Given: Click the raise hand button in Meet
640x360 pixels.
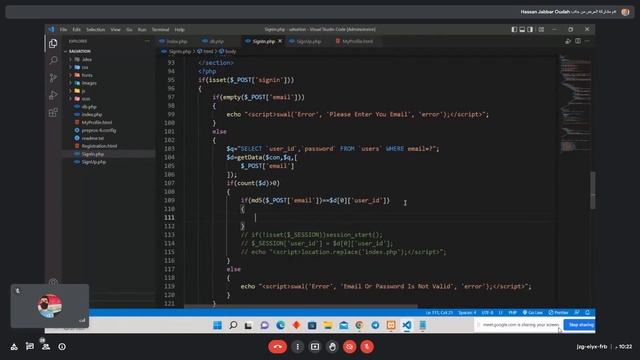Looking at the screenshot, I should coord(332,347).
